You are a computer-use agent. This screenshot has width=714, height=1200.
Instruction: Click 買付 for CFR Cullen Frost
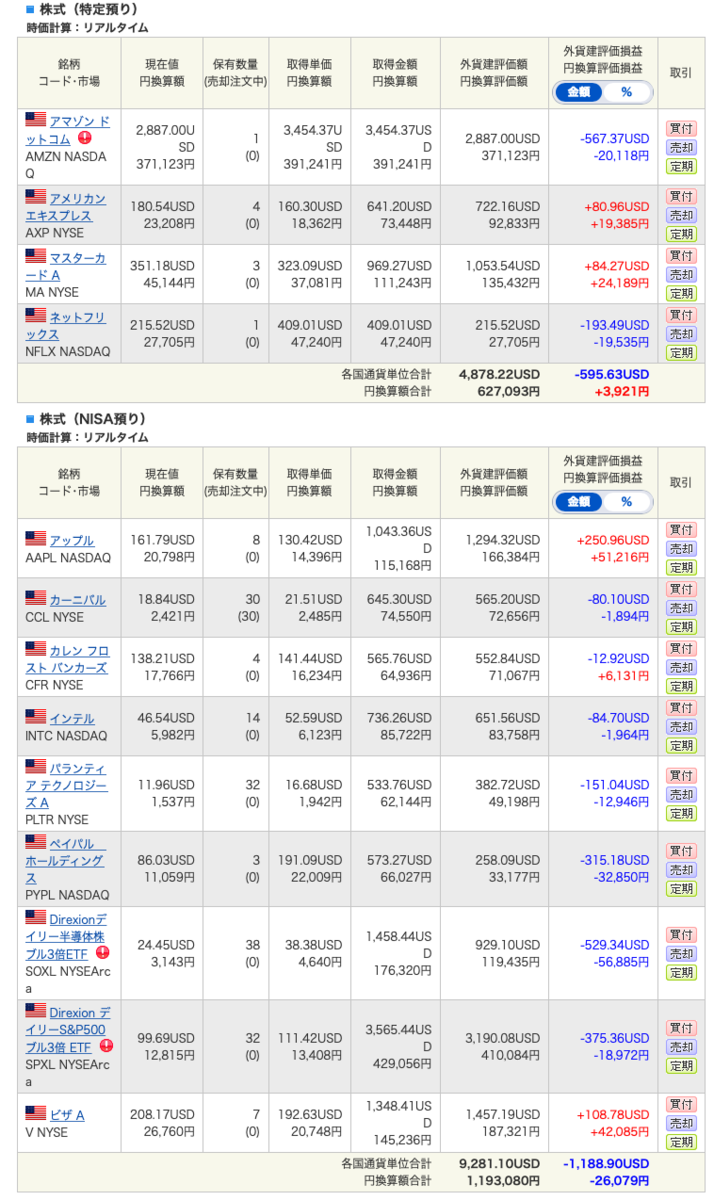point(681,648)
